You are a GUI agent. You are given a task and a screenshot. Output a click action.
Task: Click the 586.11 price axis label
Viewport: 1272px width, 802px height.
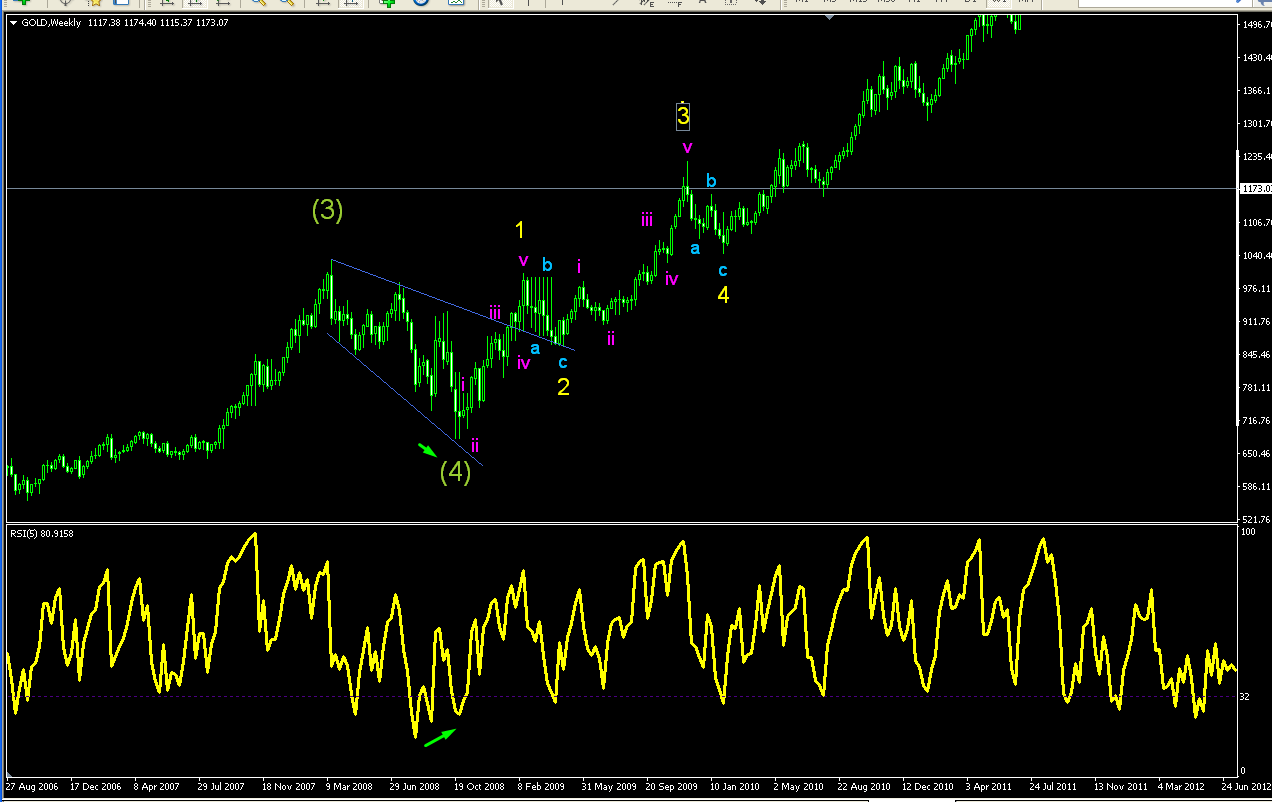pos(1255,487)
